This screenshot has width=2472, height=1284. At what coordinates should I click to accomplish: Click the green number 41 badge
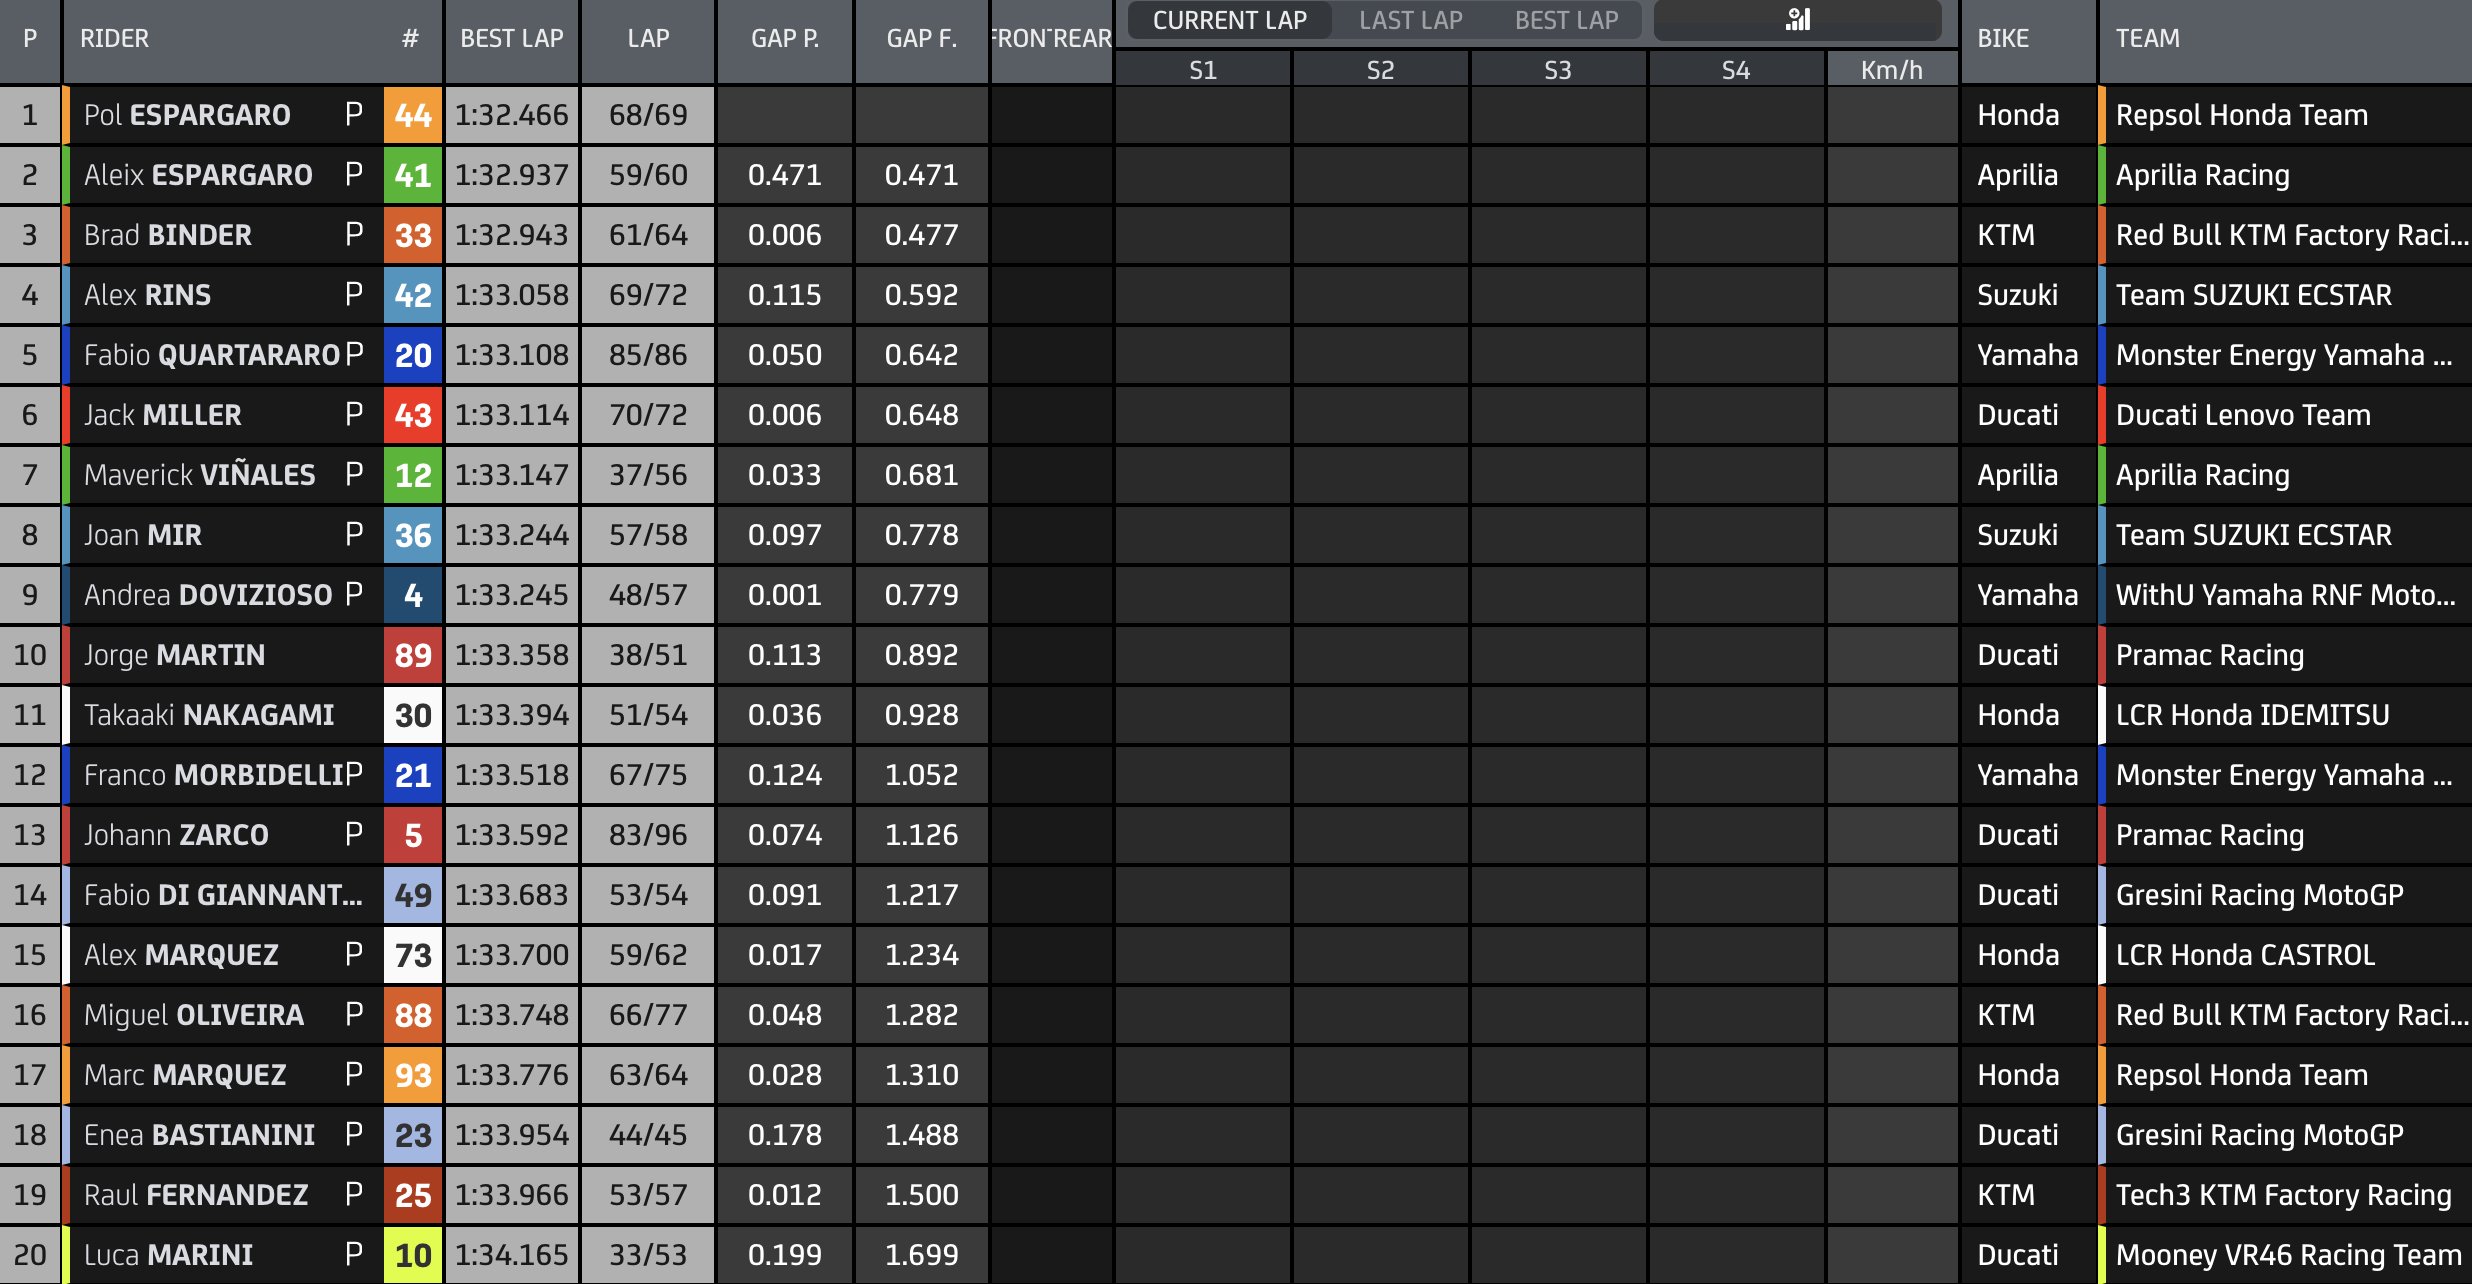pyautogui.click(x=413, y=175)
